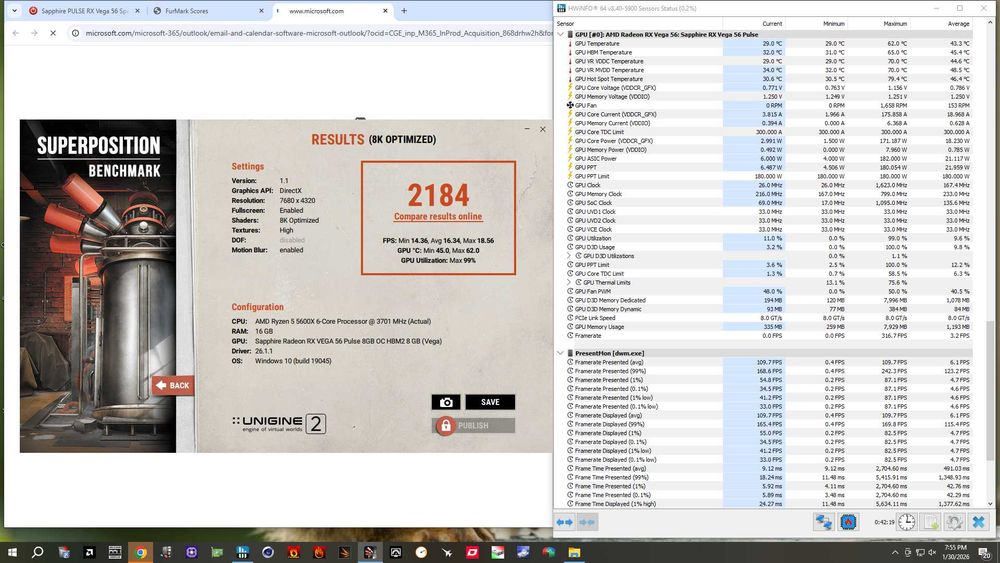This screenshot has width=1000, height=563.
Task: Open HWiNFO remote network connection icon
Action: [x=823, y=522]
